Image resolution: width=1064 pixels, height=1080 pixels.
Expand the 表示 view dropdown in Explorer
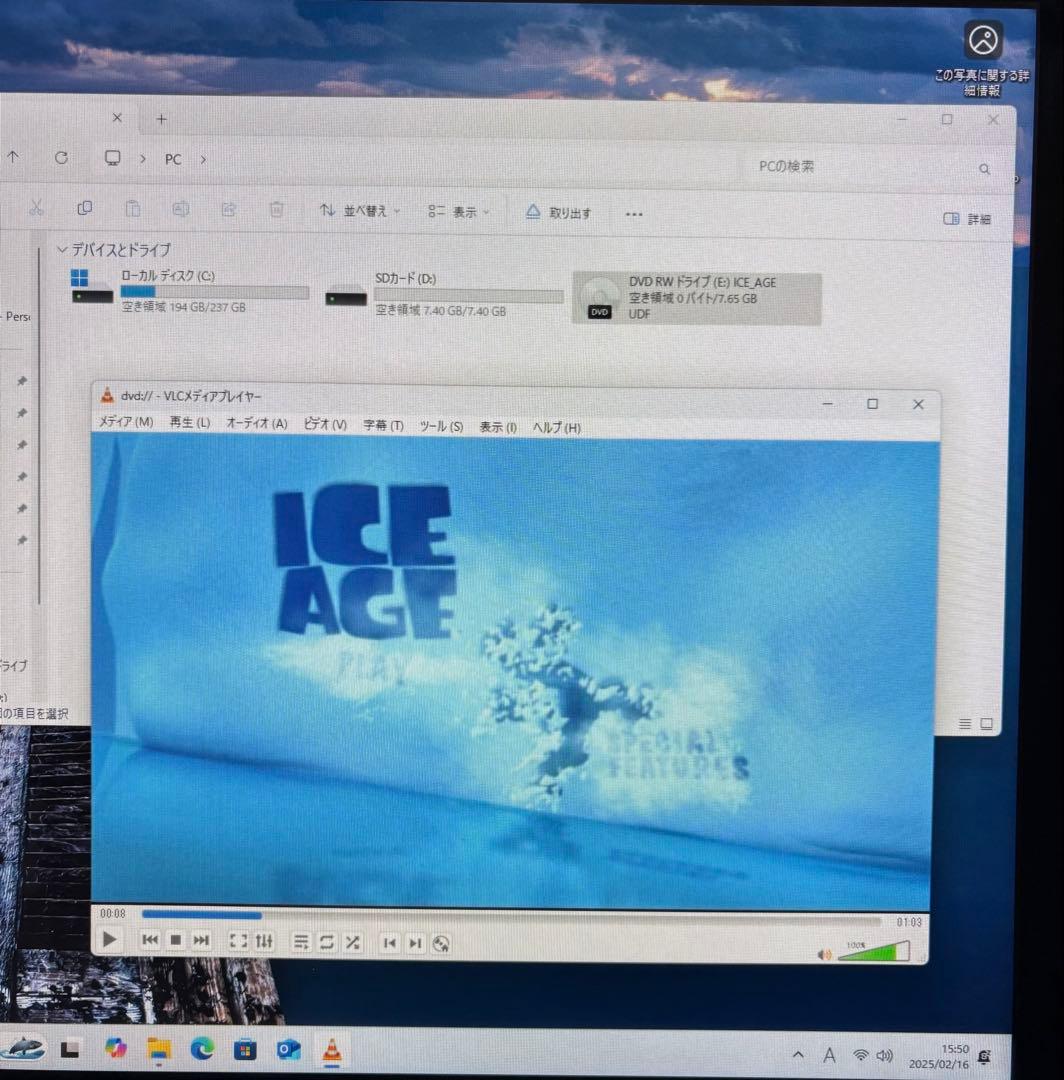click(459, 212)
